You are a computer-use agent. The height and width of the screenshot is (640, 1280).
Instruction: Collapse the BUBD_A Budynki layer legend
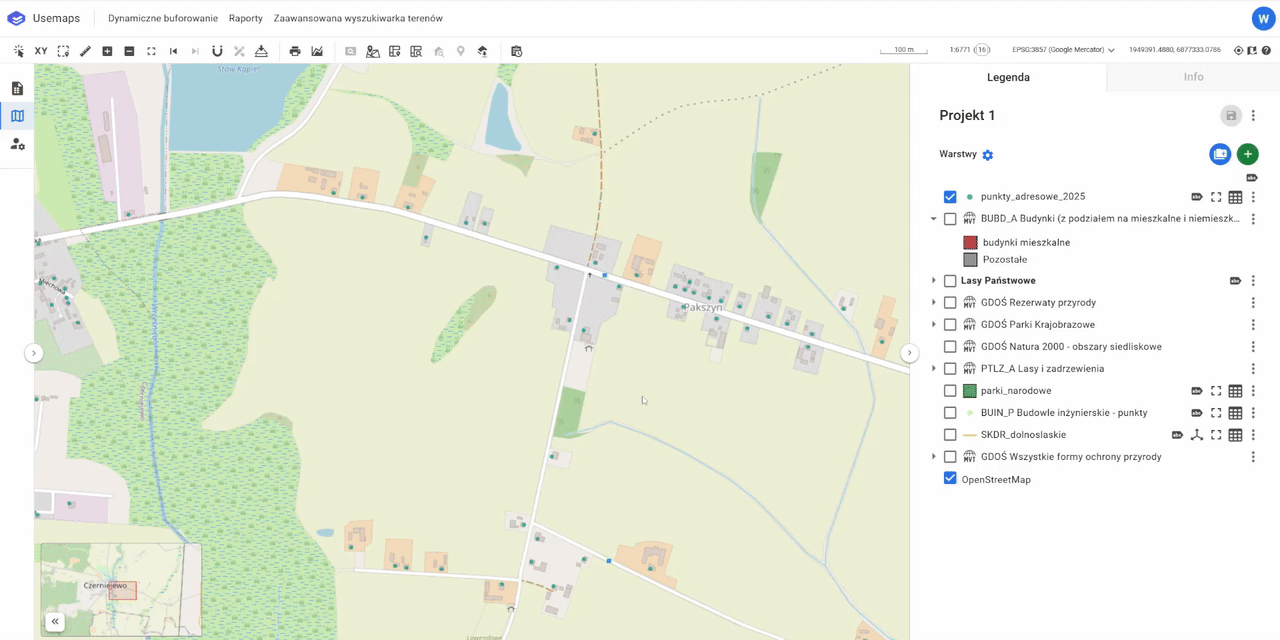click(x=933, y=219)
